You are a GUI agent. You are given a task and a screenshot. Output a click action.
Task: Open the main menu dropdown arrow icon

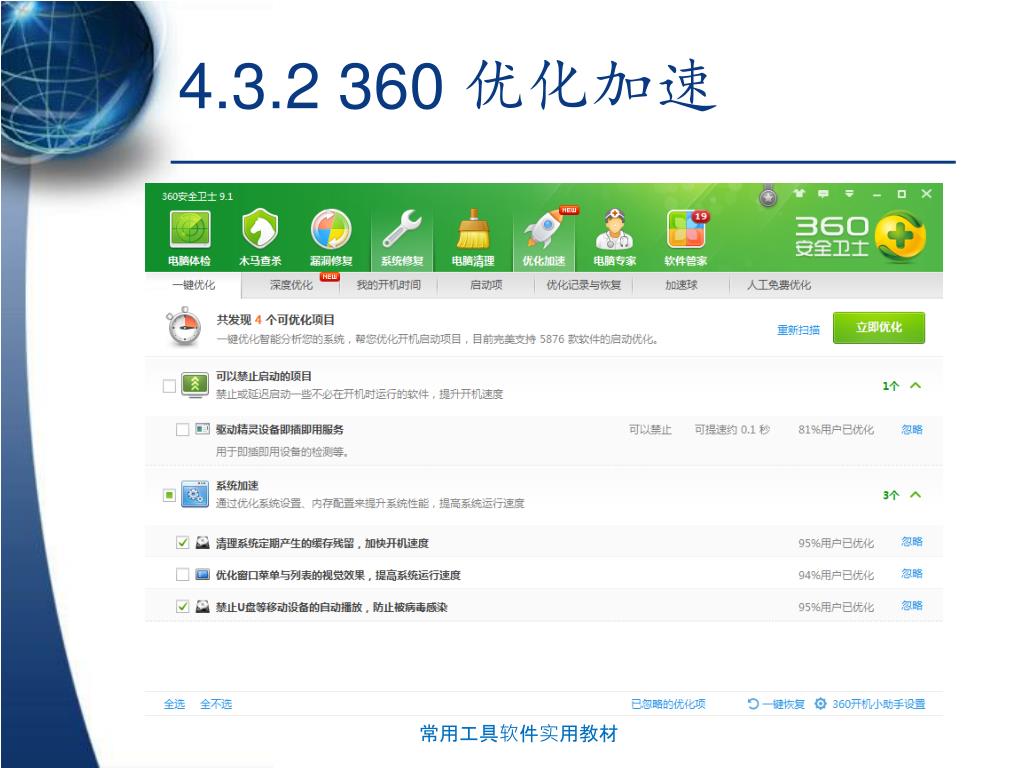849,193
